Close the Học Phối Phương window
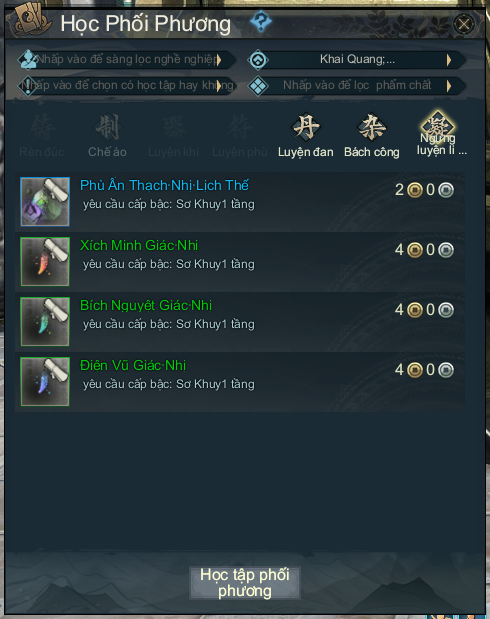 (x=464, y=24)
